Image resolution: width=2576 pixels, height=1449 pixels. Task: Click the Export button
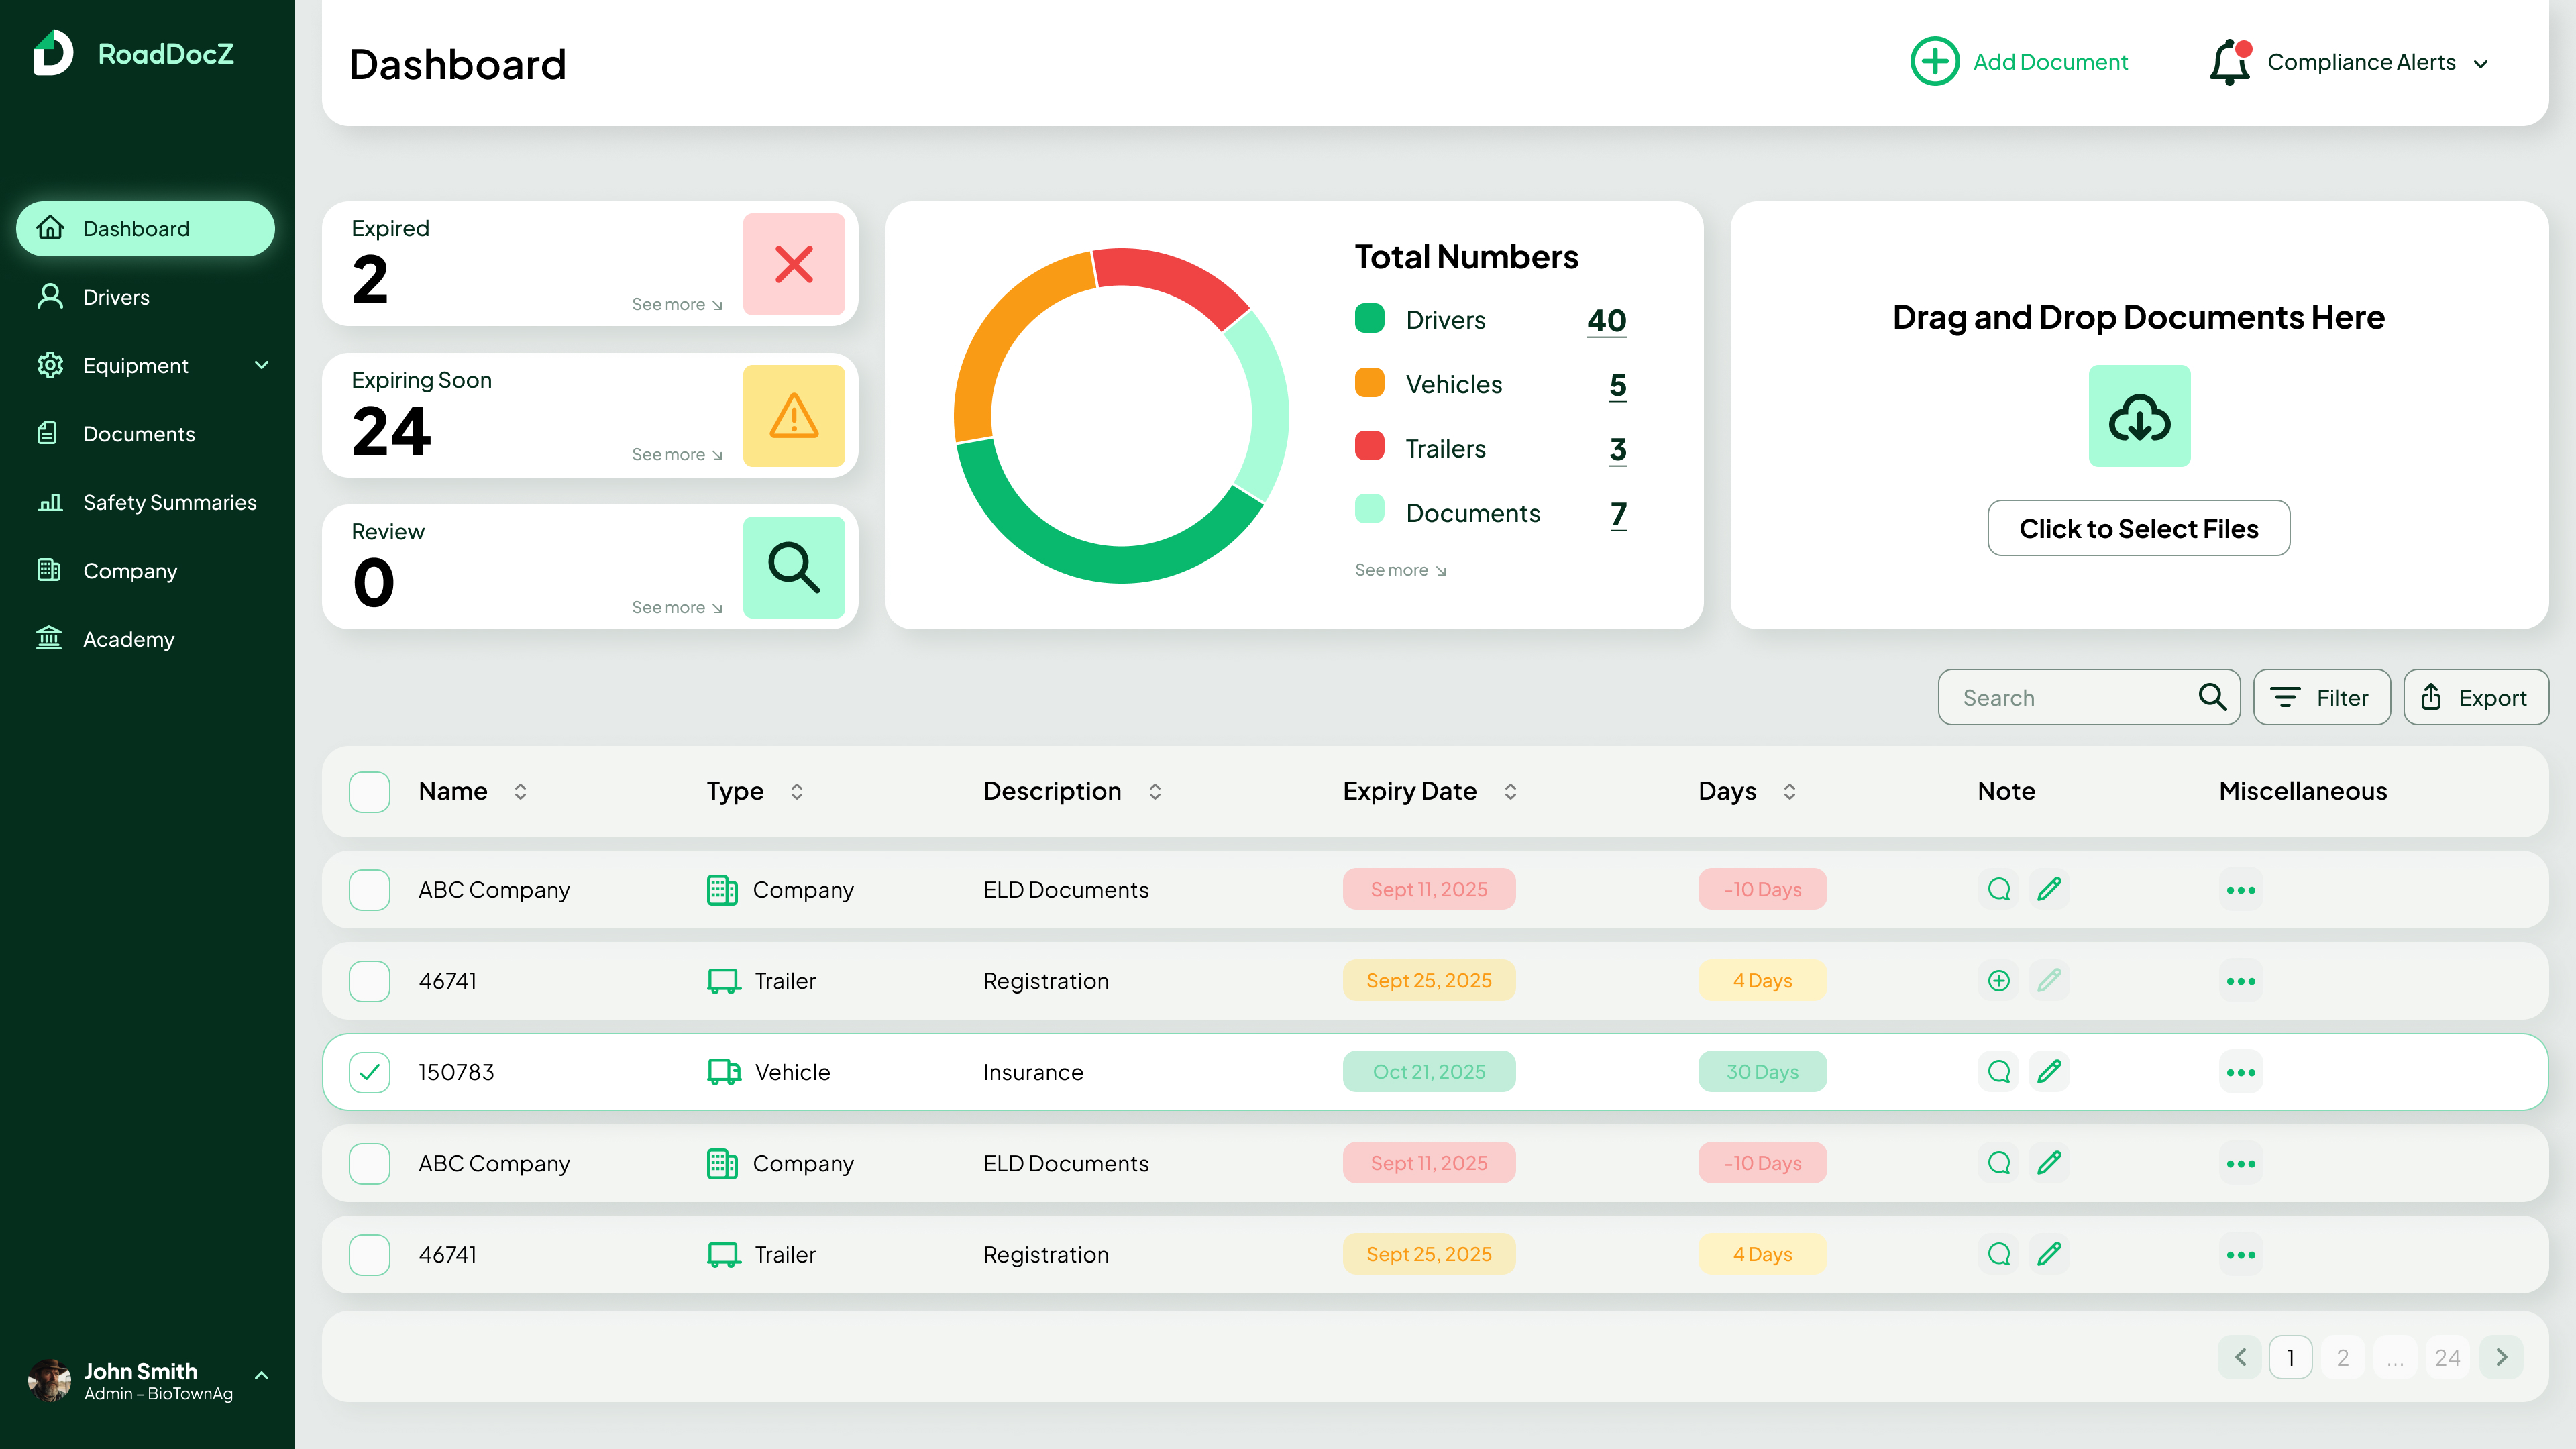point(2475,697)
